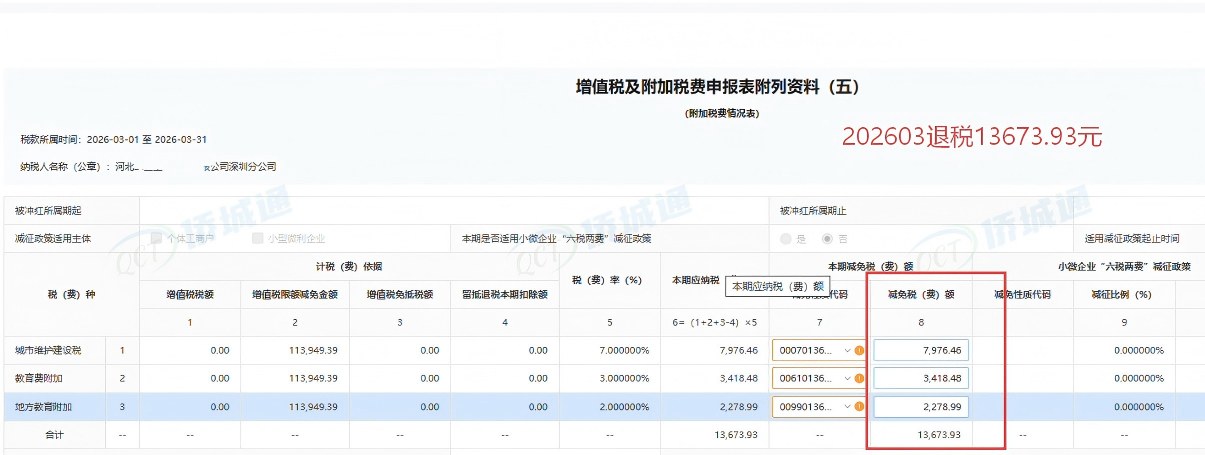1205x455 pixels.
Task: Click the 减免税（费）额 column header
Action: 921,295
